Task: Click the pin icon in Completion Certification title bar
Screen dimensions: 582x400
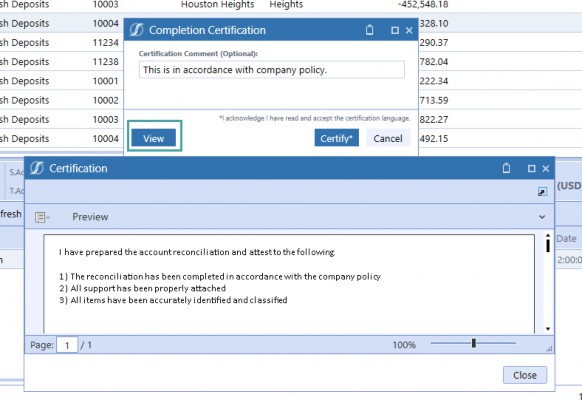Action: 369,30
